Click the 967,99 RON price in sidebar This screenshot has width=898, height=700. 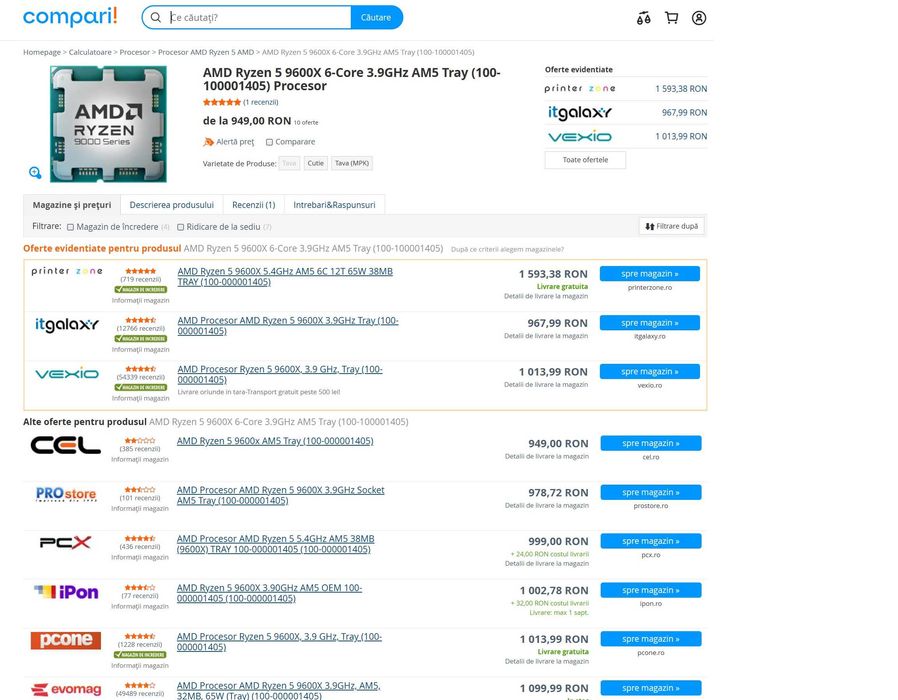(x=684, y=113)
